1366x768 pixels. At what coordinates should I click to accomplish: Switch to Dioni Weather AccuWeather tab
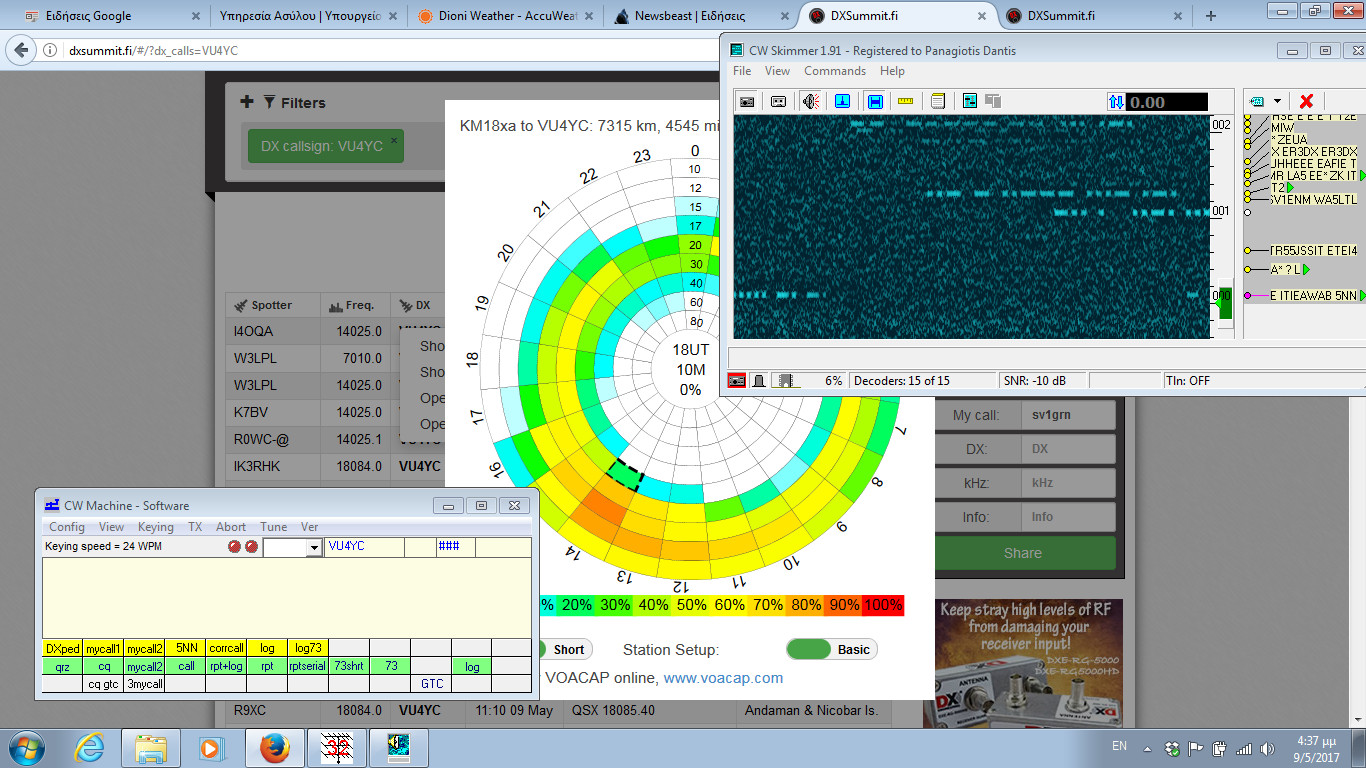(505, 16)
